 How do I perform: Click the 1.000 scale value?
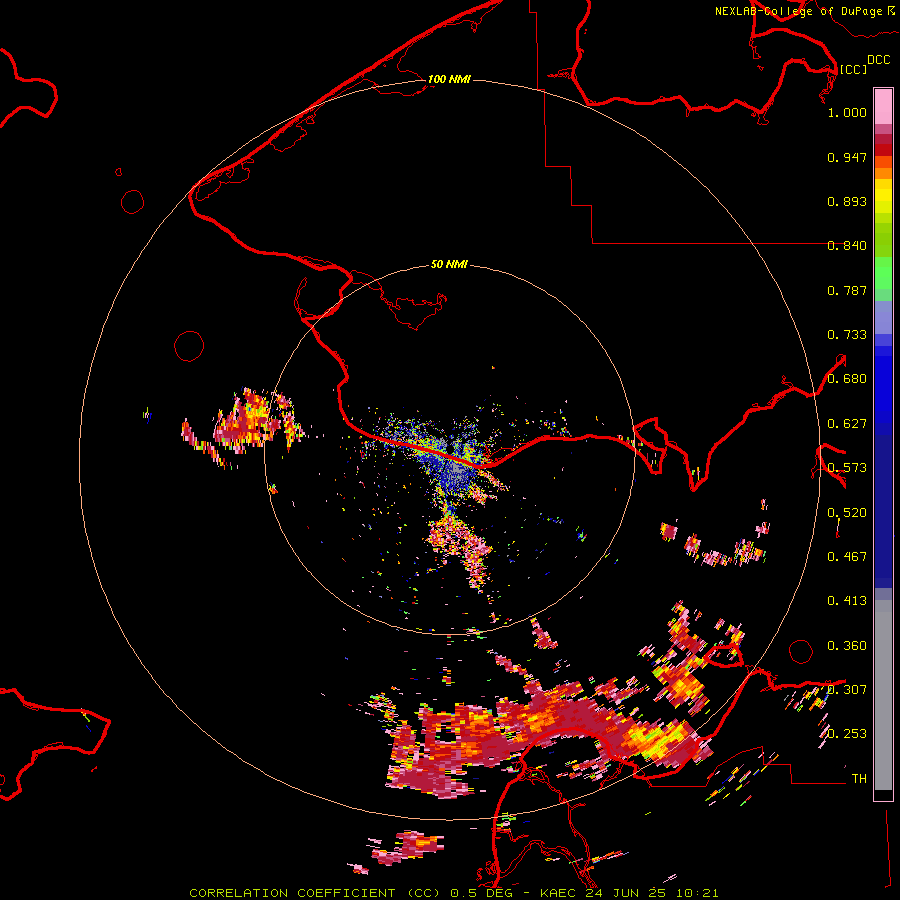click(x=847, y=112)
